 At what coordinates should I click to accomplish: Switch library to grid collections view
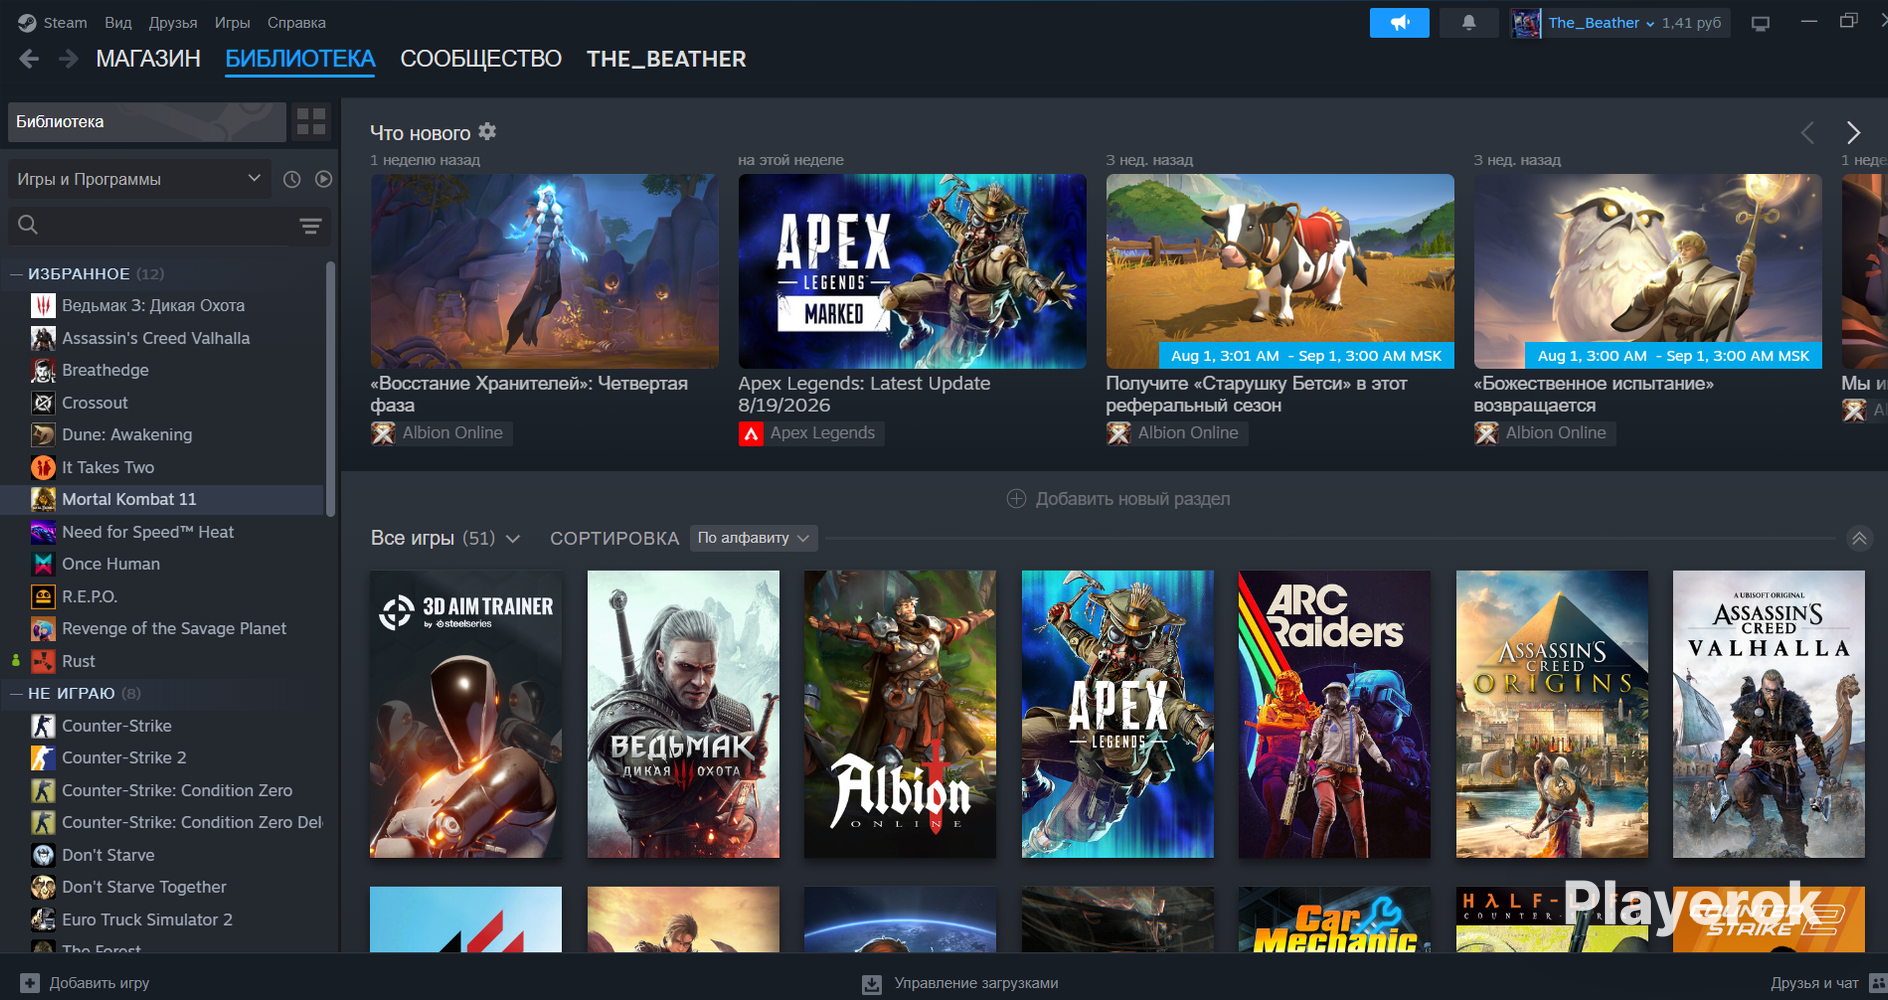[x=311, y=122]
